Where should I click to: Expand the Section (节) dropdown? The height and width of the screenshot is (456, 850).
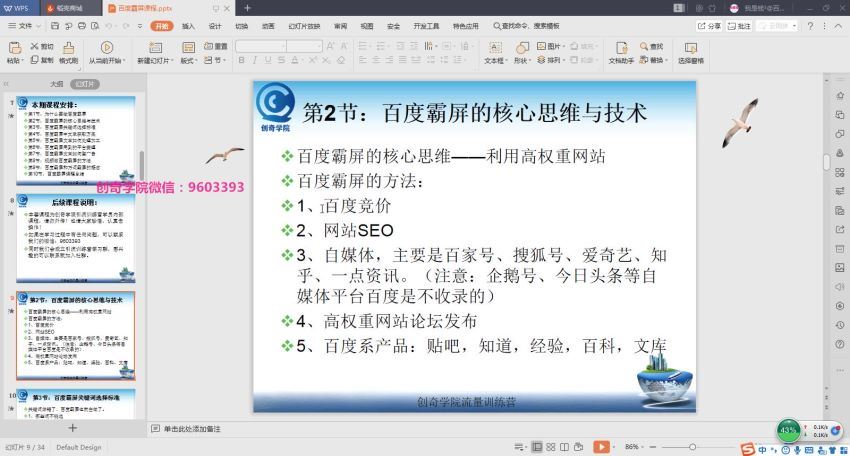click(216, 60)
